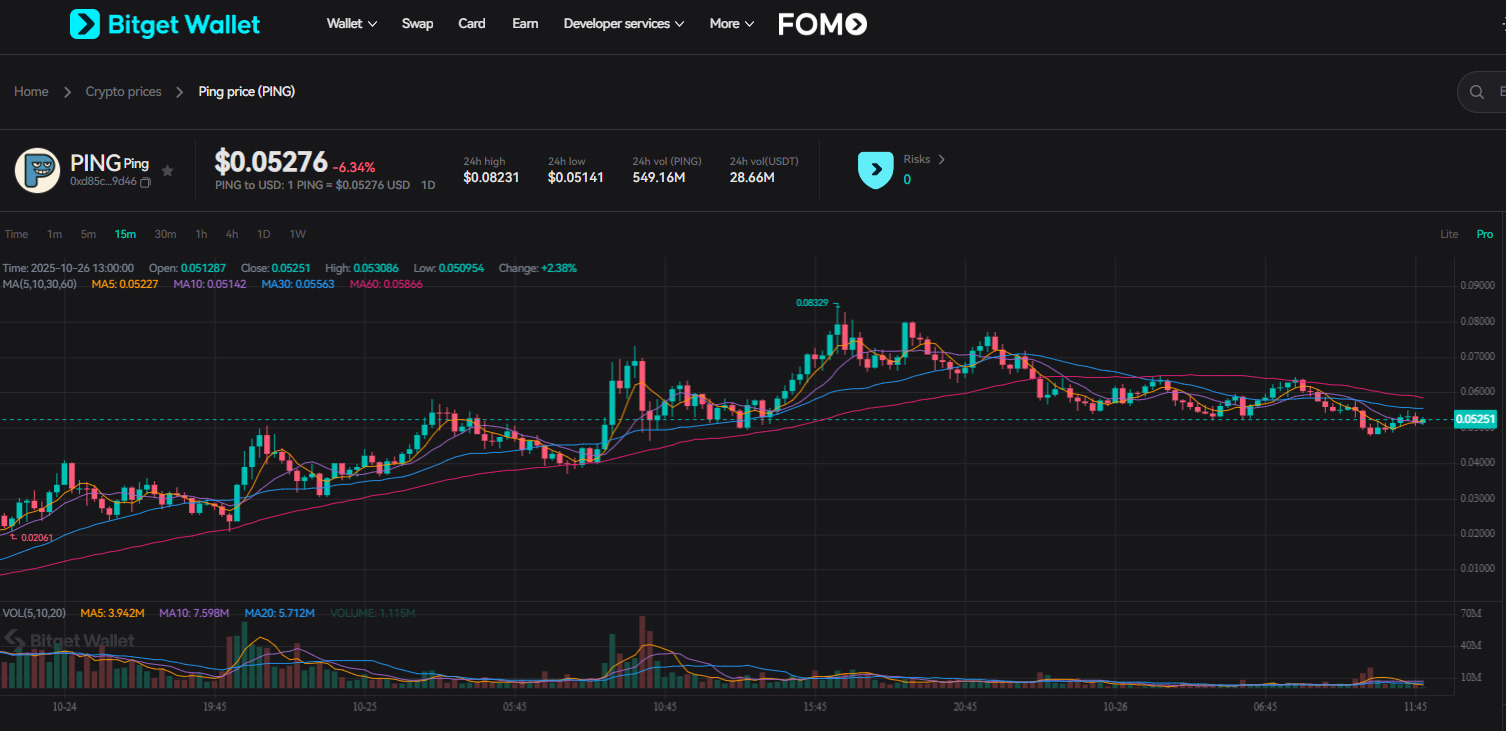
Task: Click the search magnifier icon
Action: click(1477, 91)
